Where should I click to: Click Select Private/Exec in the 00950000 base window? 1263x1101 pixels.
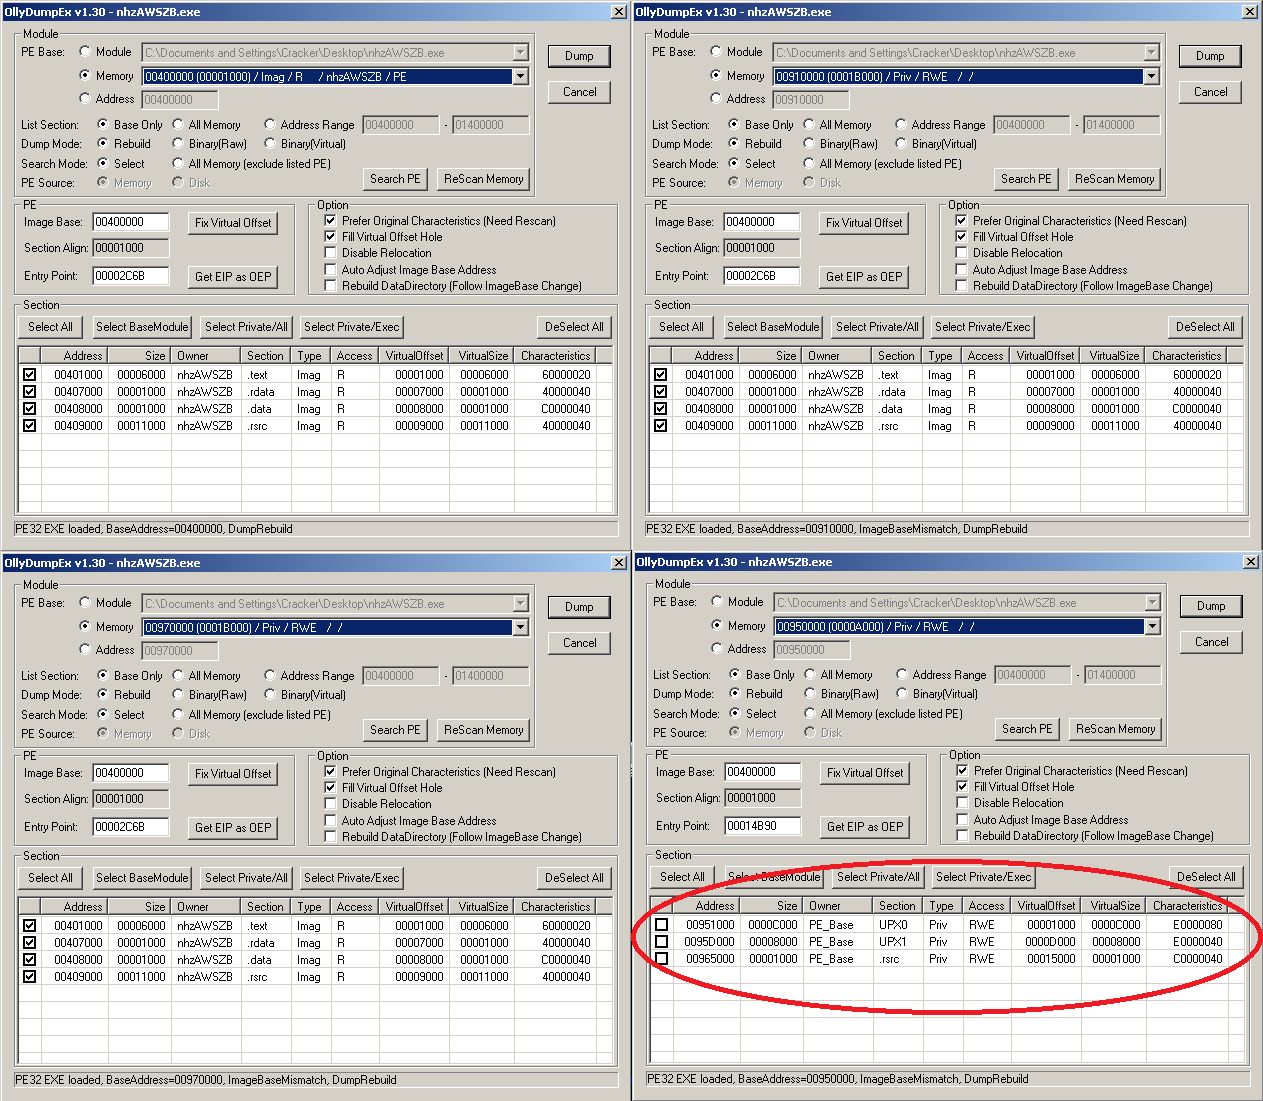coord(983,877)
